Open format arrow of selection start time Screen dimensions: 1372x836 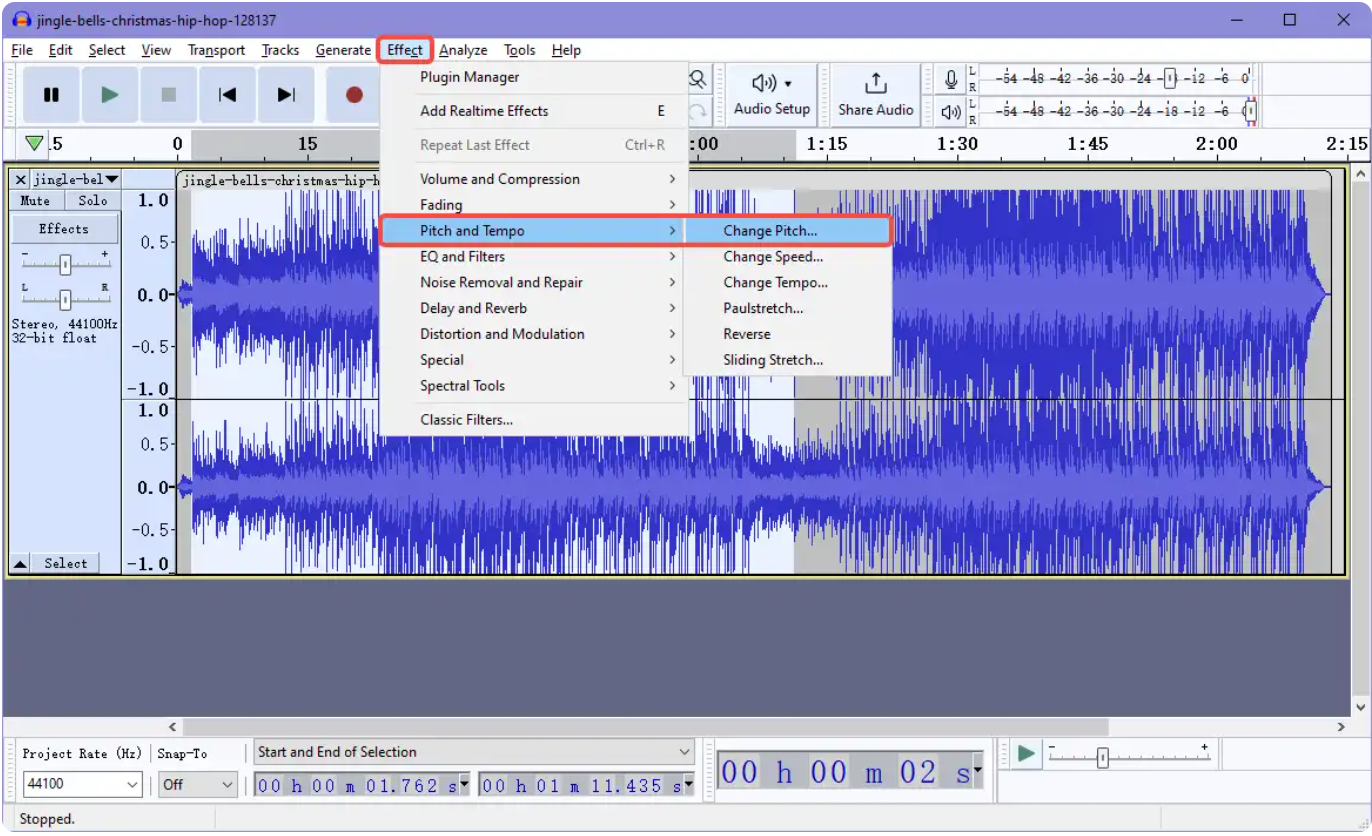(x=464, y=786)
